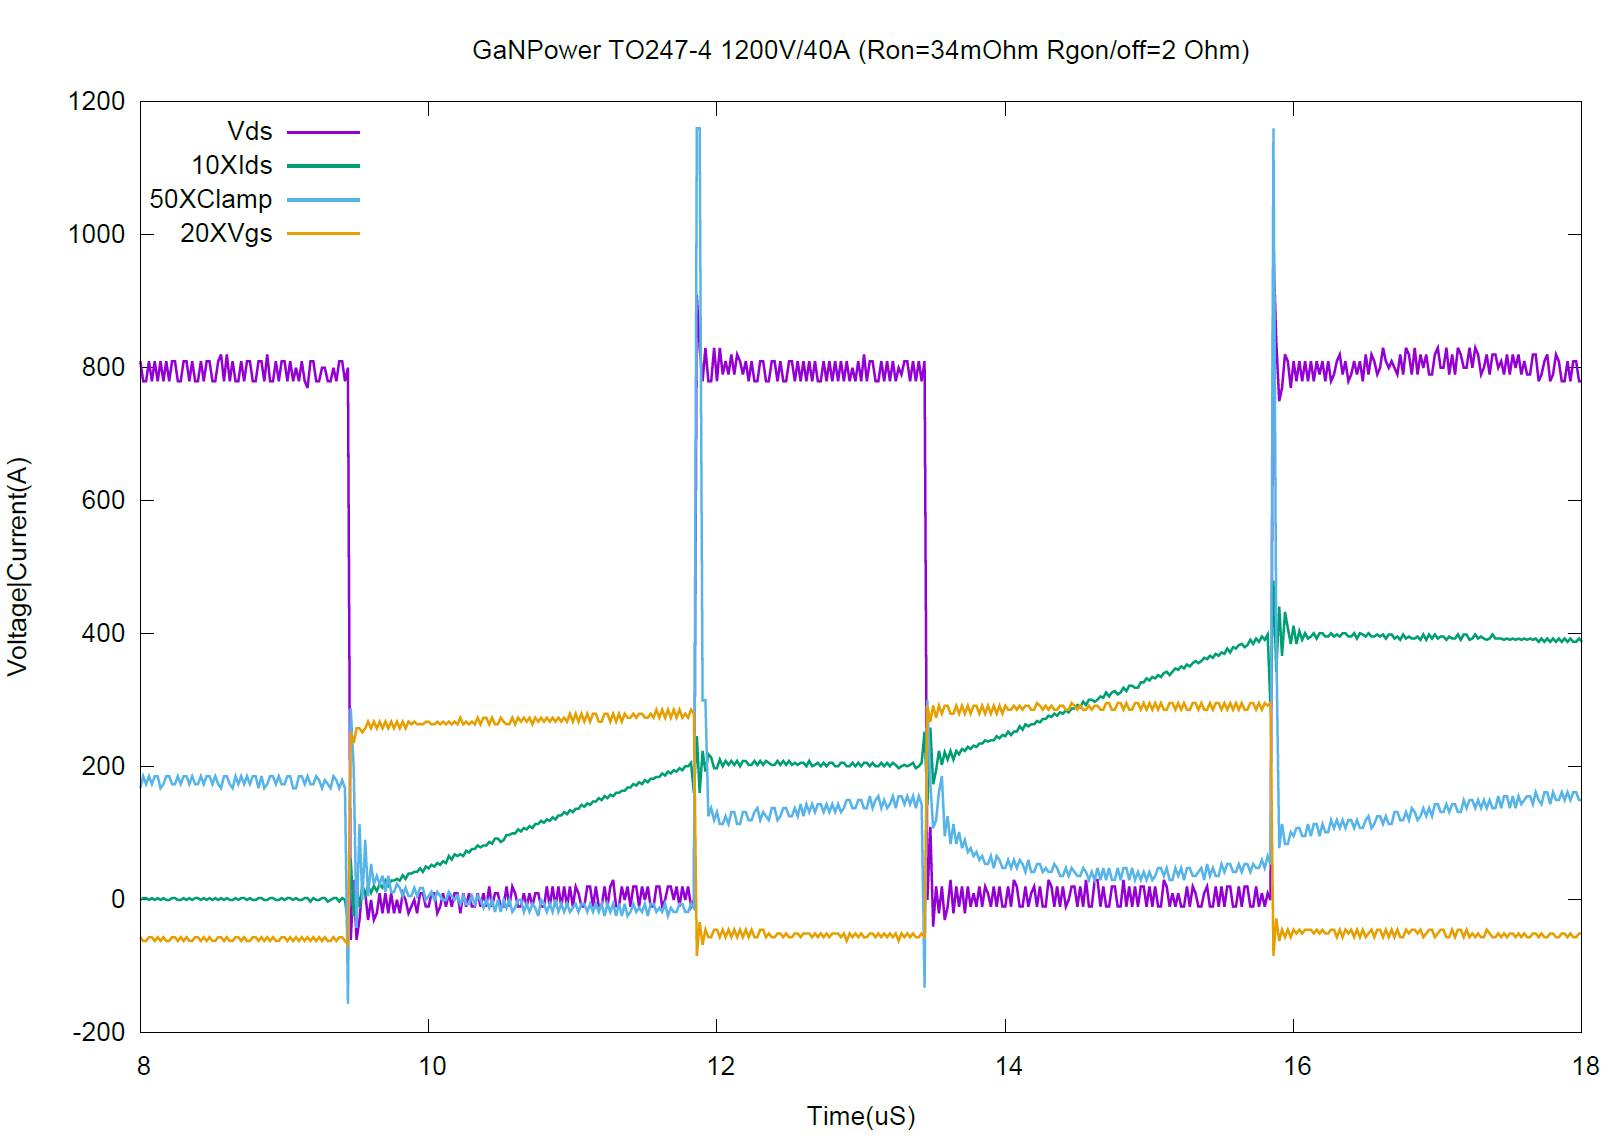This screenshot has height=1138, width=1621.
Task: Click the Vds legend label
Action: coord(250,131)
